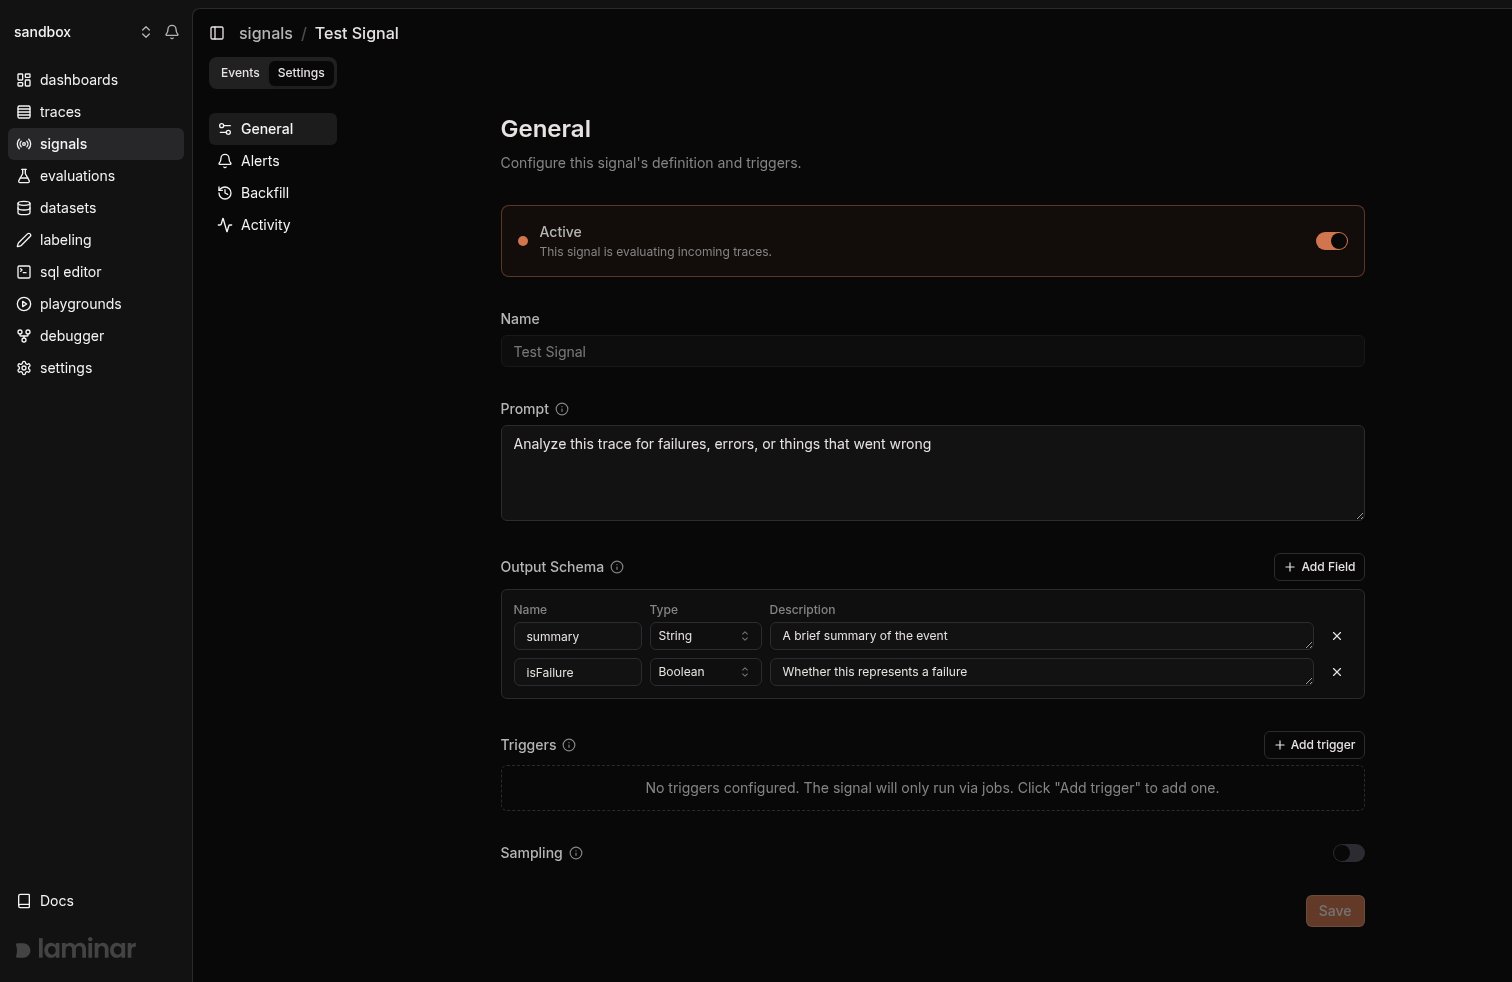The height and width of the screenshot is (982, 1512).
Task: Edit the summary field description
Action: coord(1041,636)
